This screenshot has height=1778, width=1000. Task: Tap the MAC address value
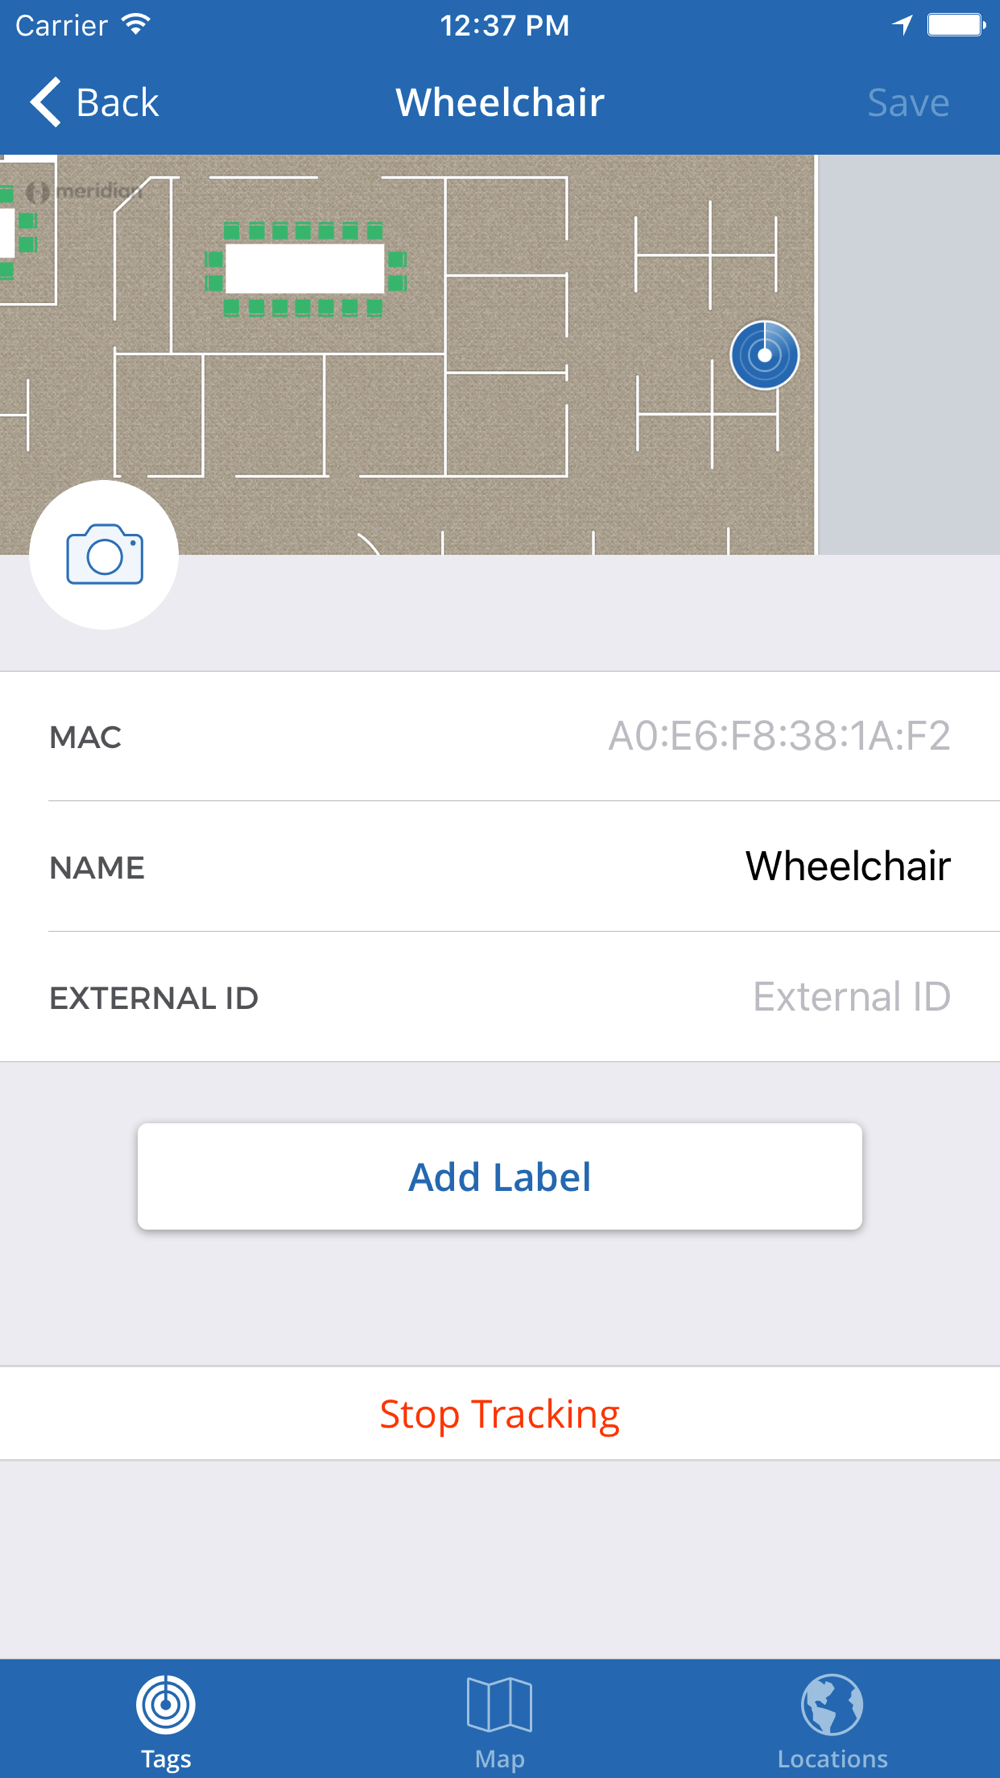779,736
